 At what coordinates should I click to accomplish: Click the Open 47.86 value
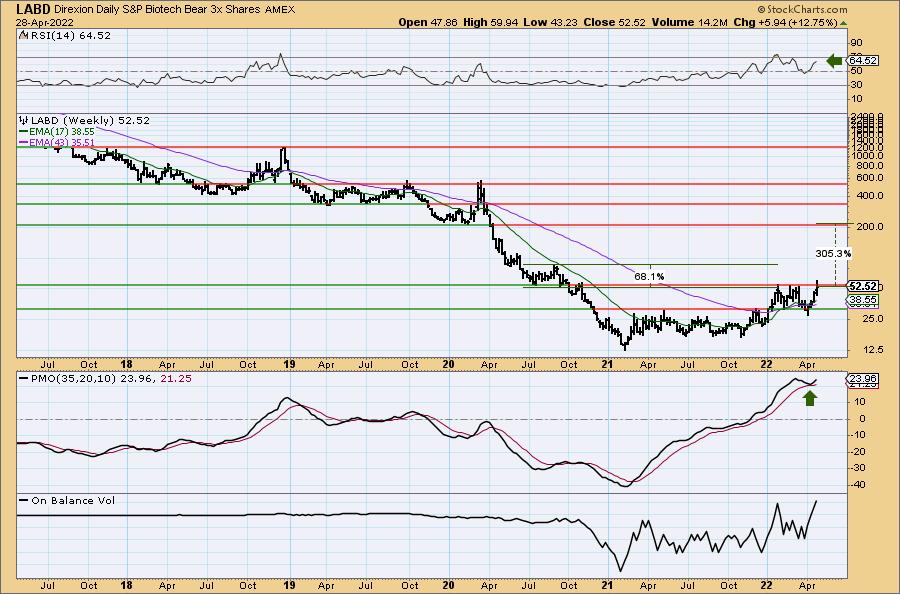click(428, 22)
